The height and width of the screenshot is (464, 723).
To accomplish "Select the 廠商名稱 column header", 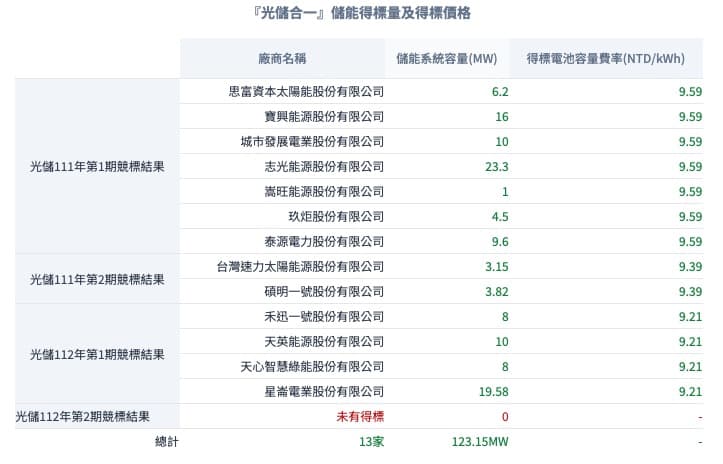I will click(x=282, y=59).
